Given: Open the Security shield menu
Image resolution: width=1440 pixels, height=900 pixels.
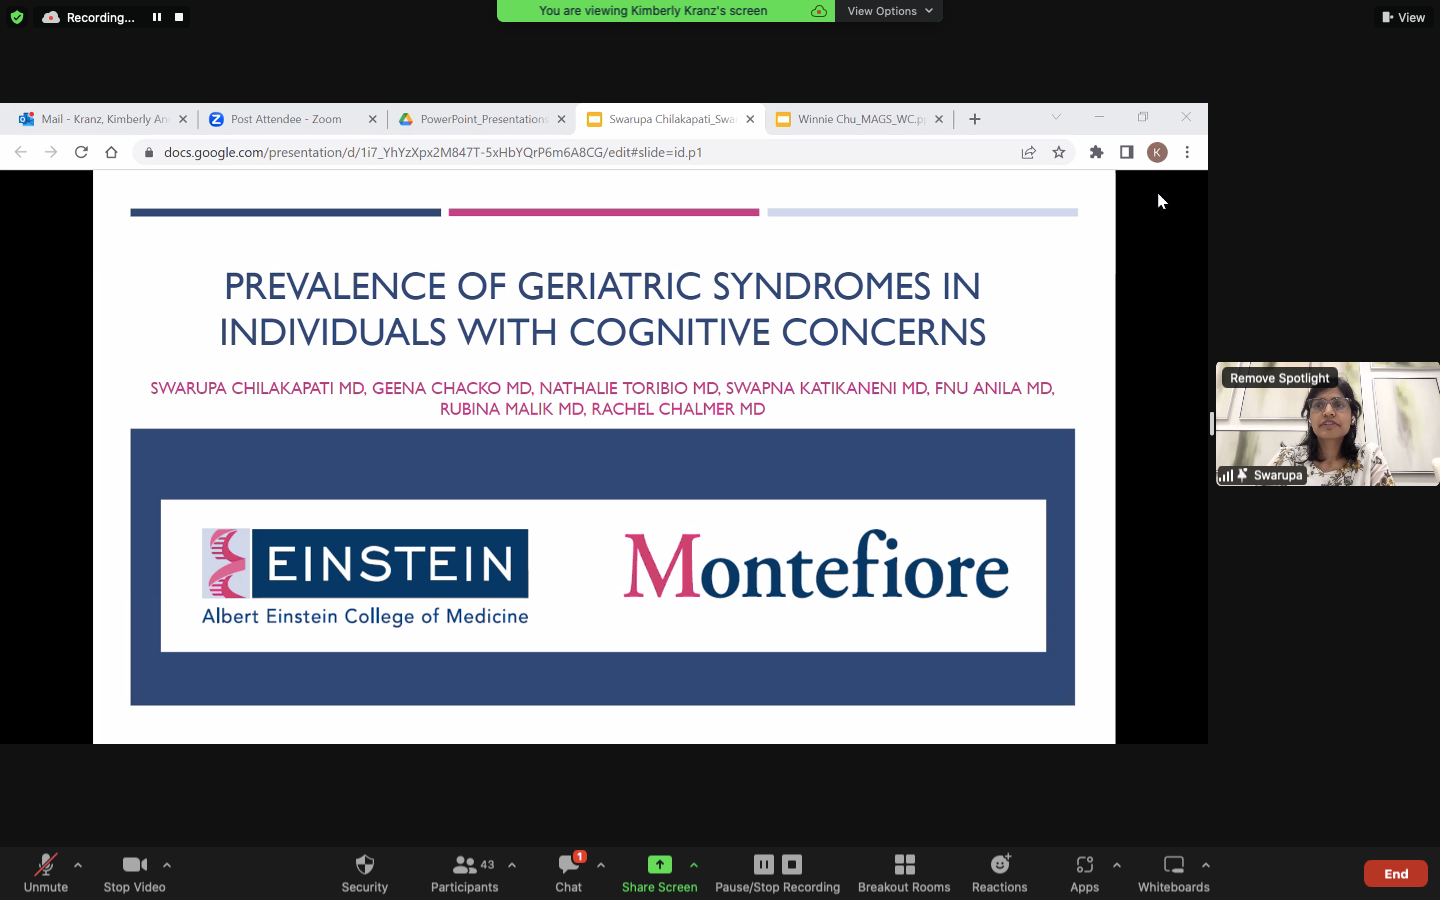Looking at the screenshot, I should click(x=364, y=873).
